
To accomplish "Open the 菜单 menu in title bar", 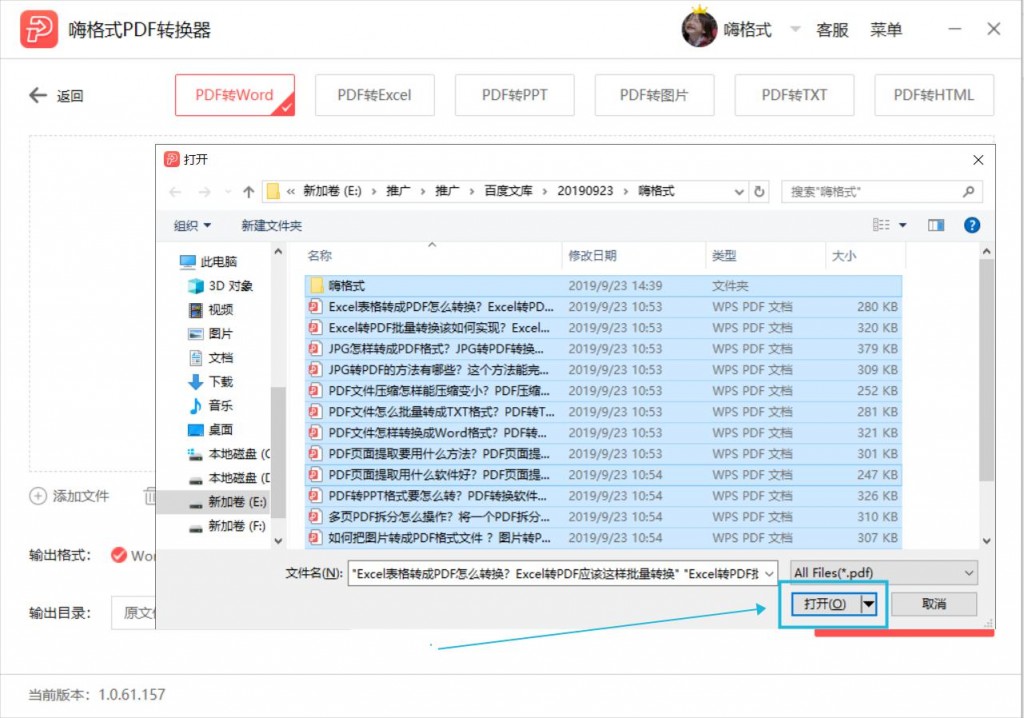I will (x=886, y=29).
